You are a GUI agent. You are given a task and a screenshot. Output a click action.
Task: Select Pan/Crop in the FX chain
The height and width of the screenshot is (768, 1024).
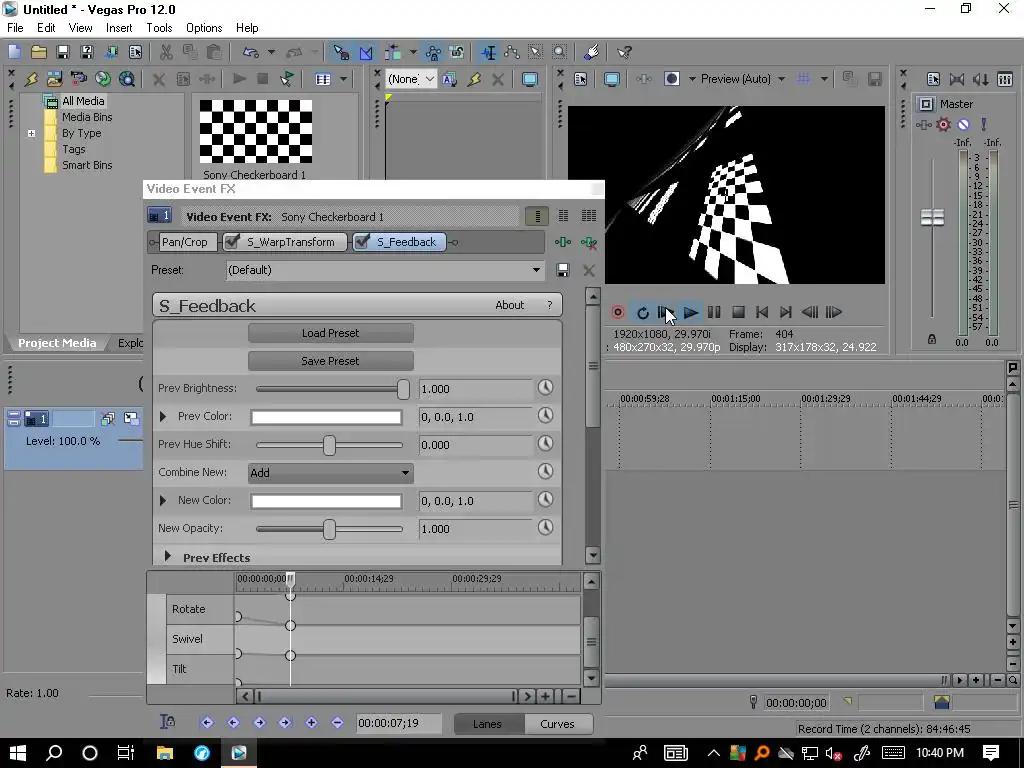184,242
